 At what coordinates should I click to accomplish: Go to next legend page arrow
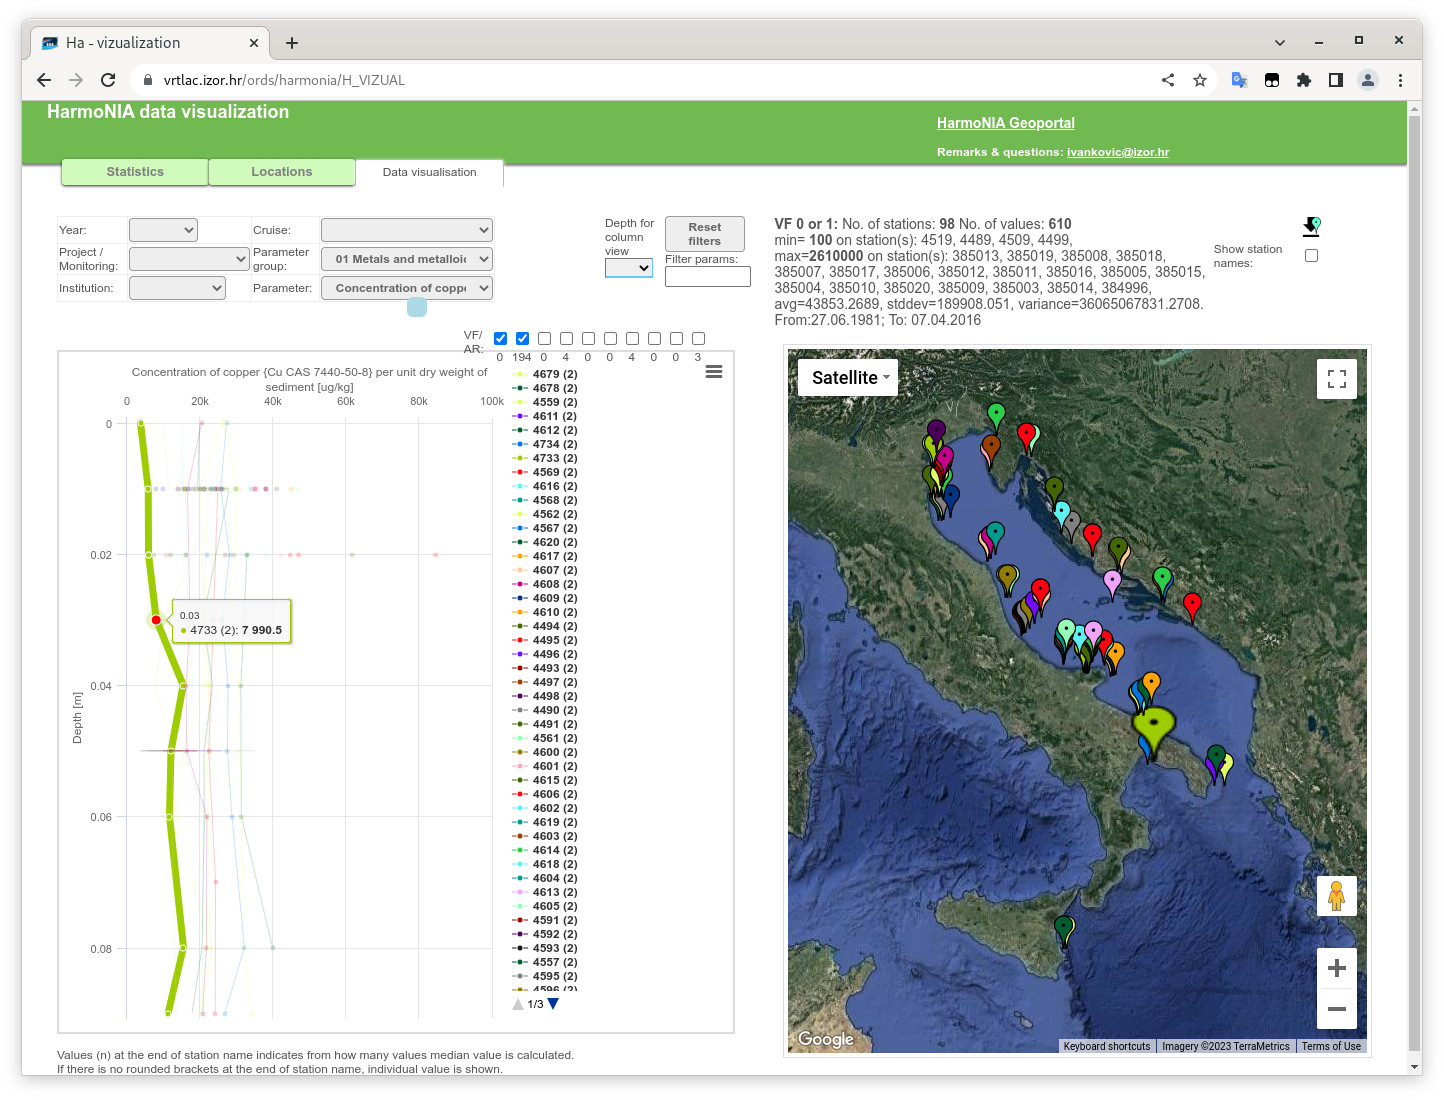click(553, 1004)
